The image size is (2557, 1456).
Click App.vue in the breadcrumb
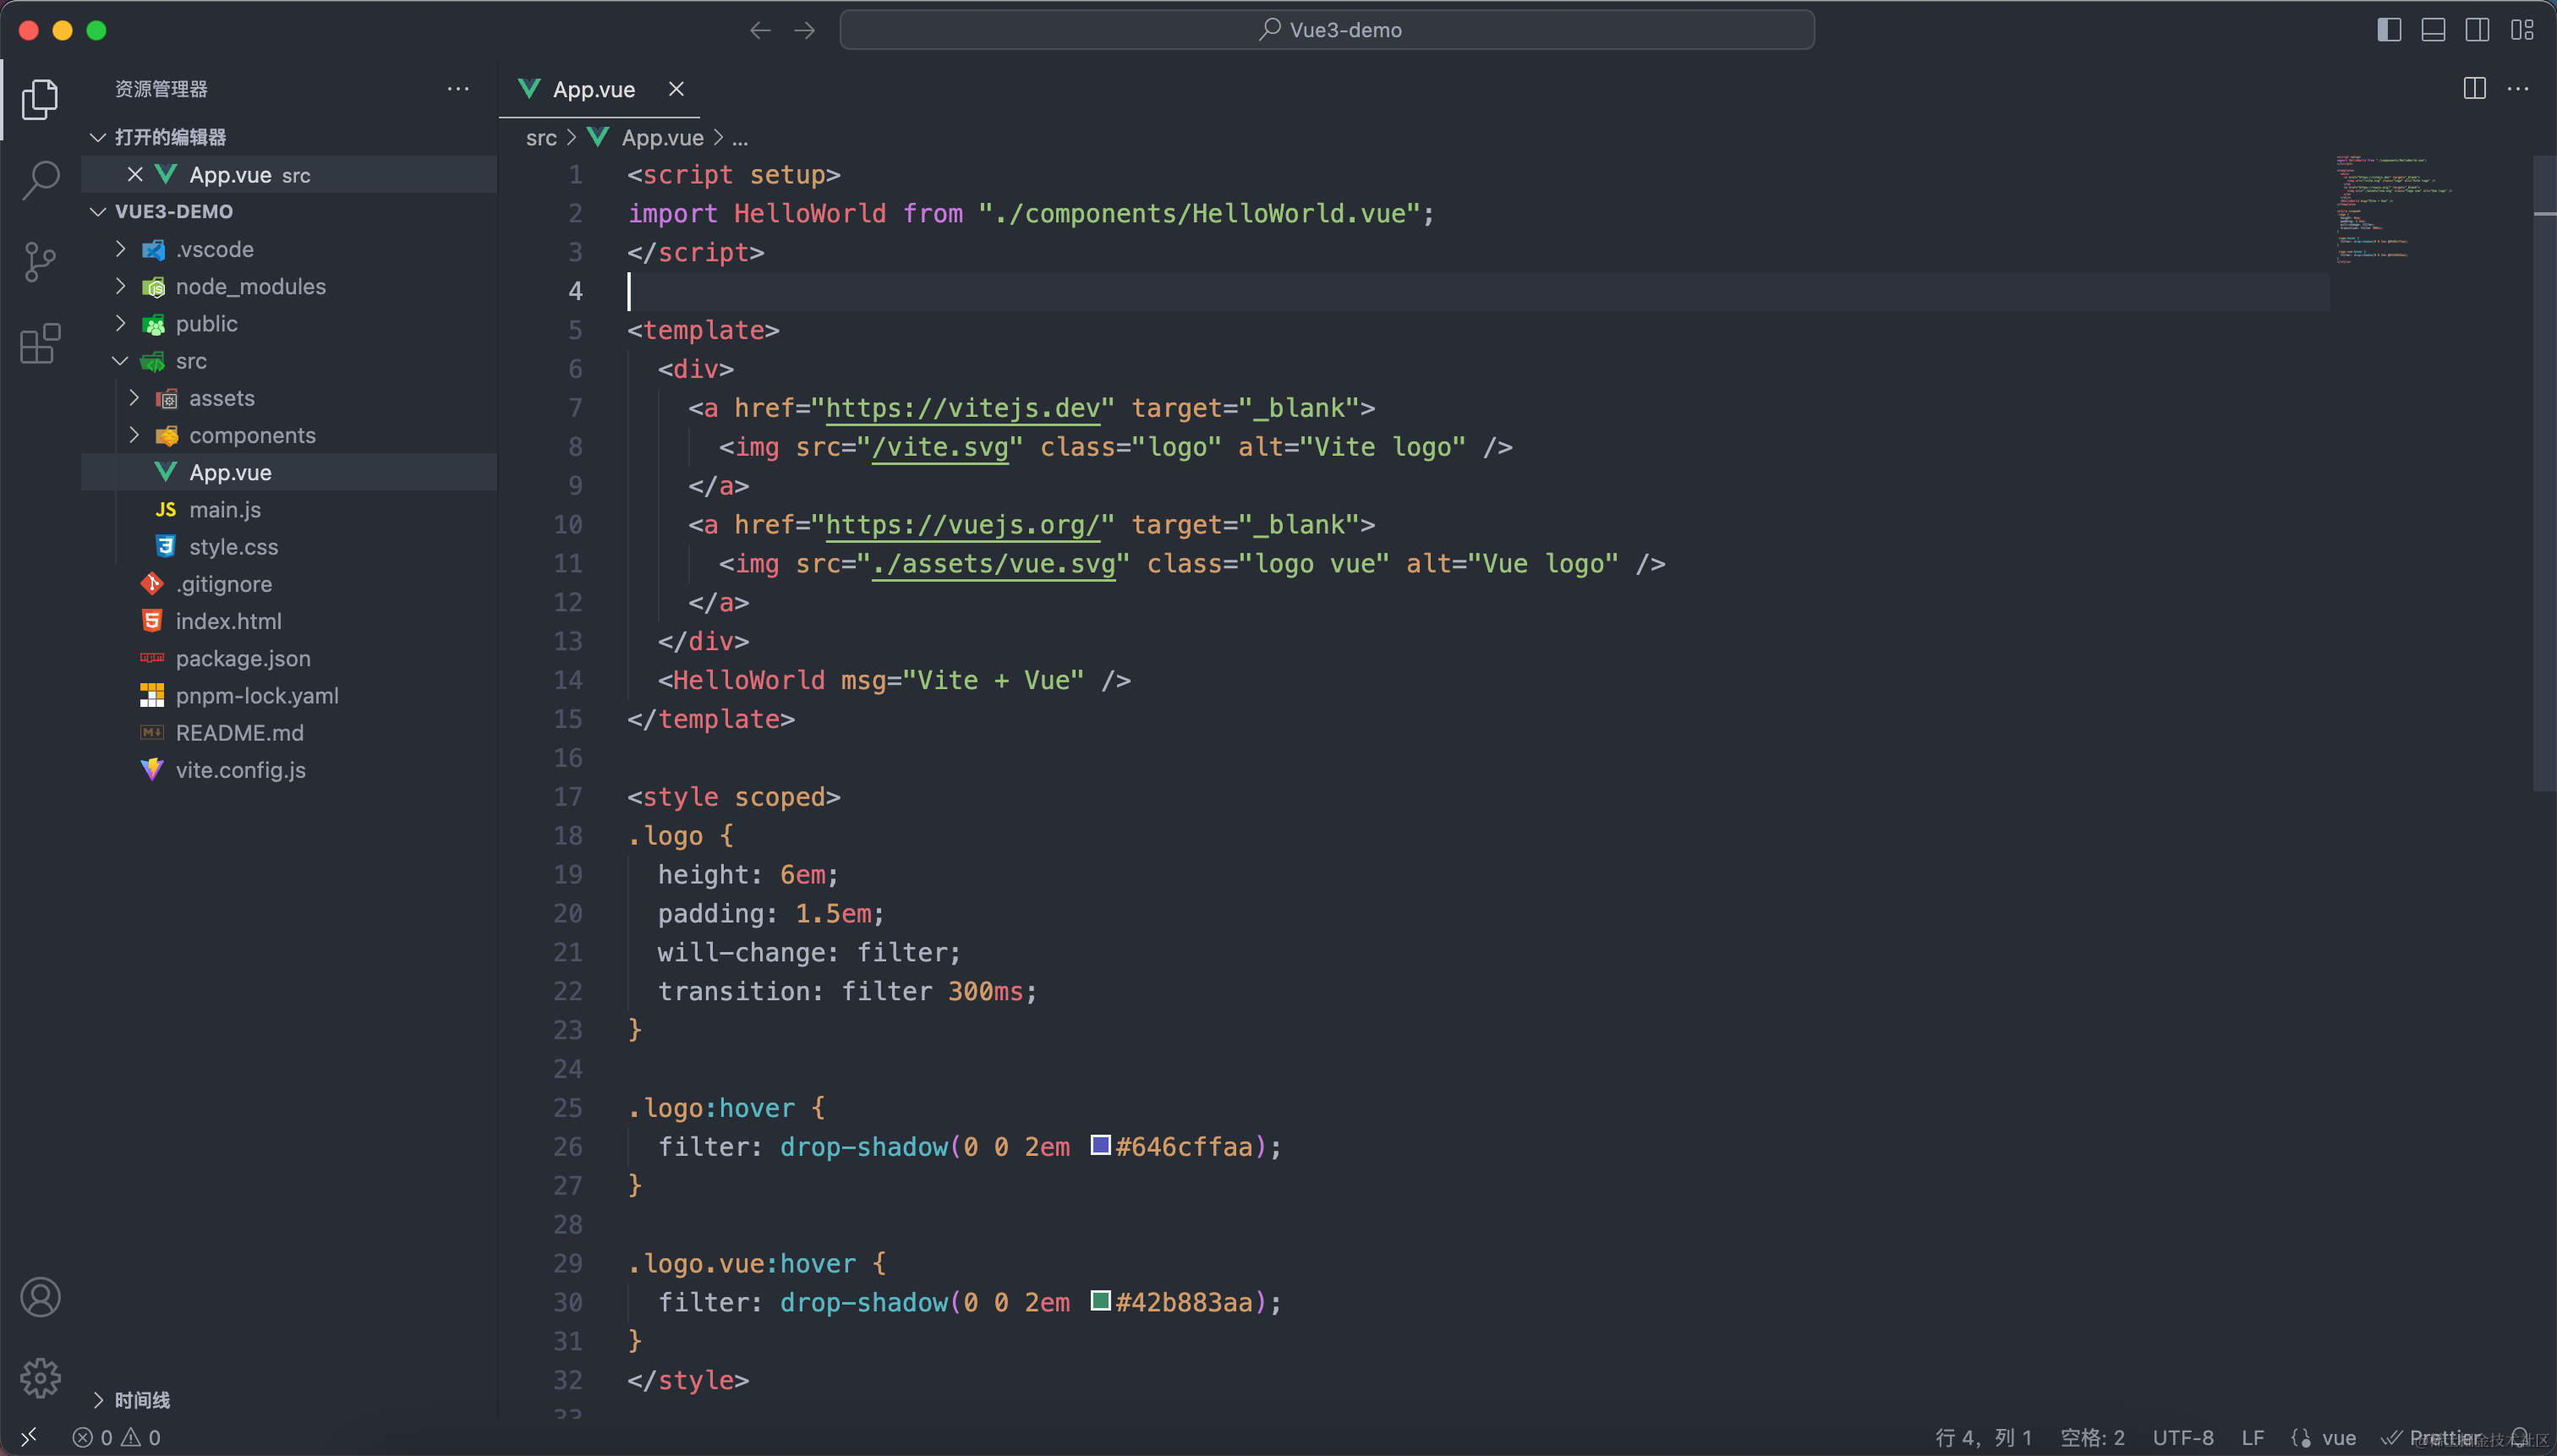click(662, 138)
